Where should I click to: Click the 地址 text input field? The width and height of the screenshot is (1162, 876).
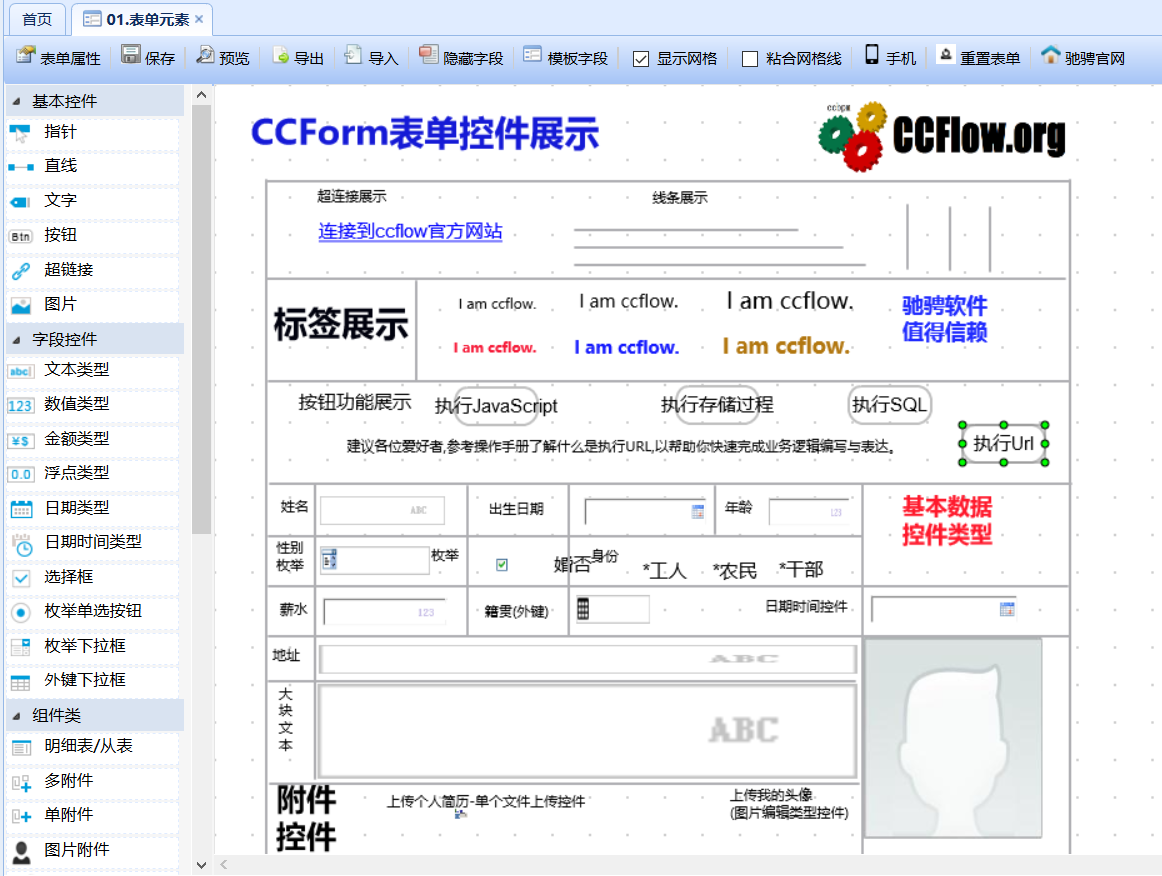tap(588, 659)
